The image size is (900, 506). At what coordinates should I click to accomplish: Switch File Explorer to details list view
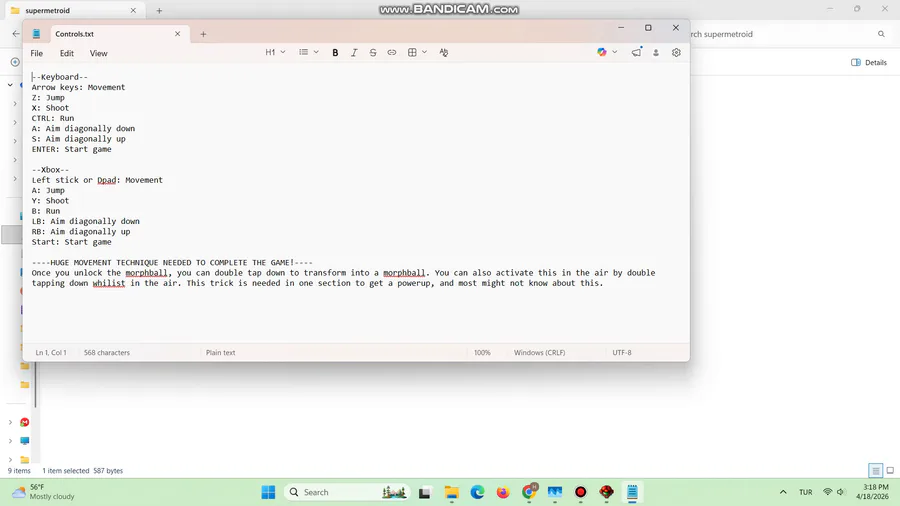point(875,470)
